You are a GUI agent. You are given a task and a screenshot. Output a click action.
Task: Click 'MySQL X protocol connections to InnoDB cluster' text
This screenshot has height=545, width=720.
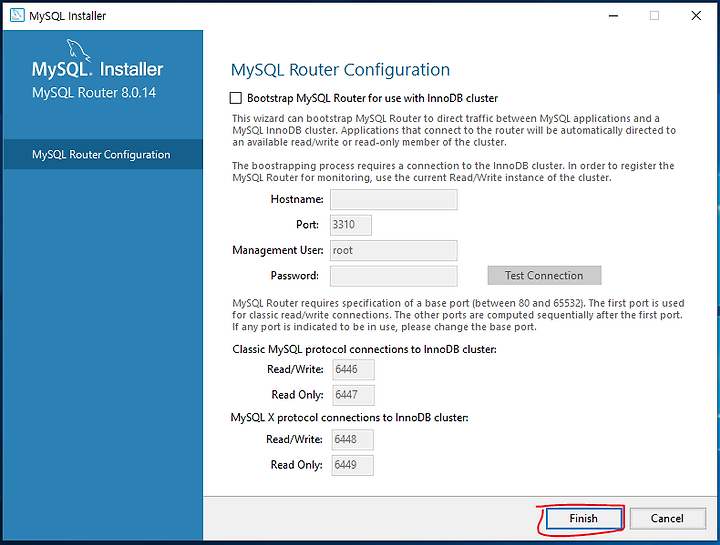[x=349, y=418]
